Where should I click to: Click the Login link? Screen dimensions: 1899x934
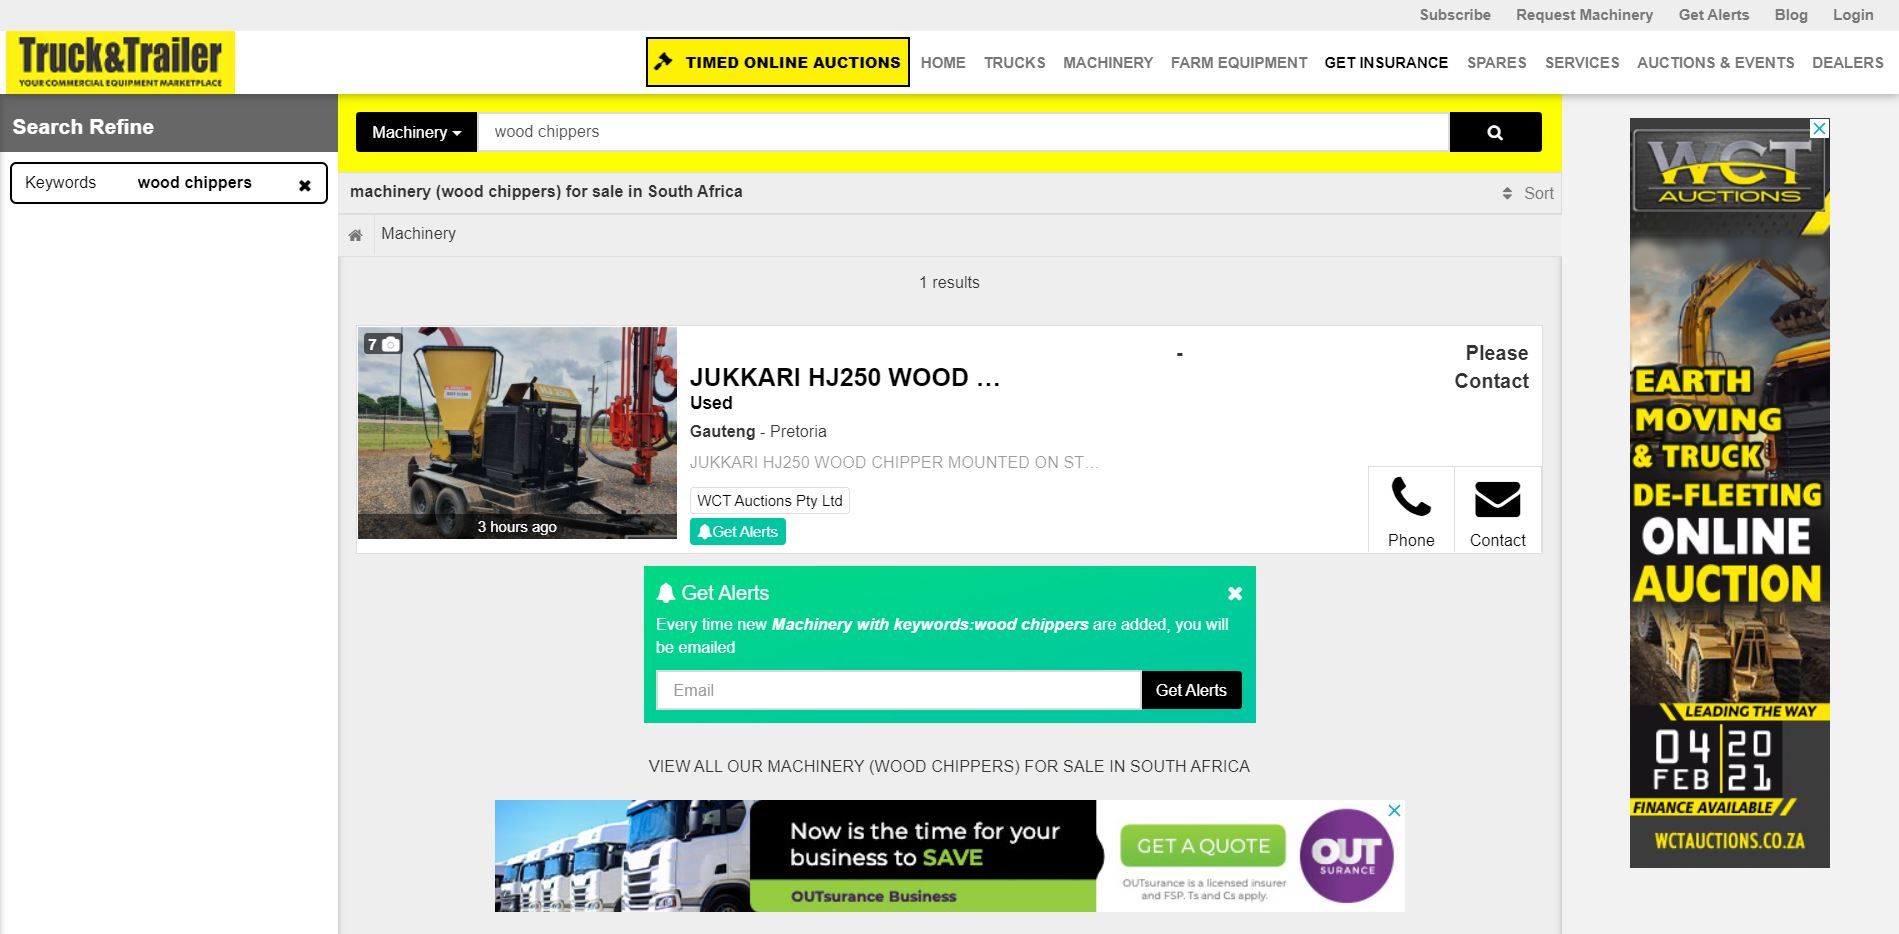pos(1853,15)
